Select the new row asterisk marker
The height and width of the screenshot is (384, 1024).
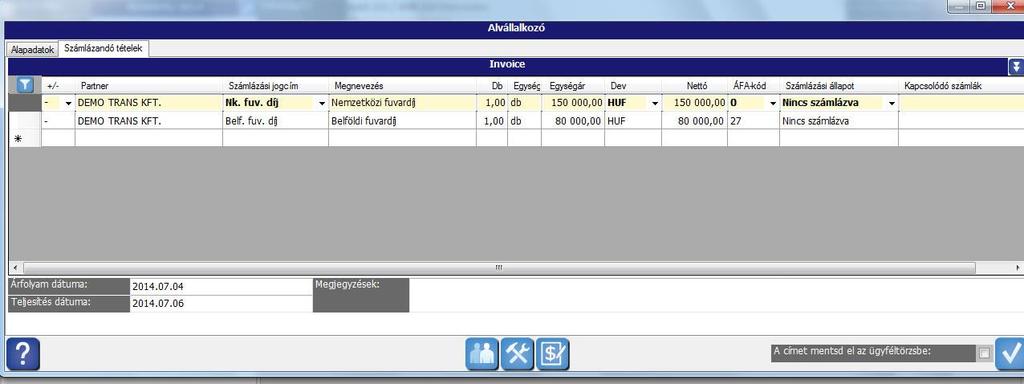point(18,138)
